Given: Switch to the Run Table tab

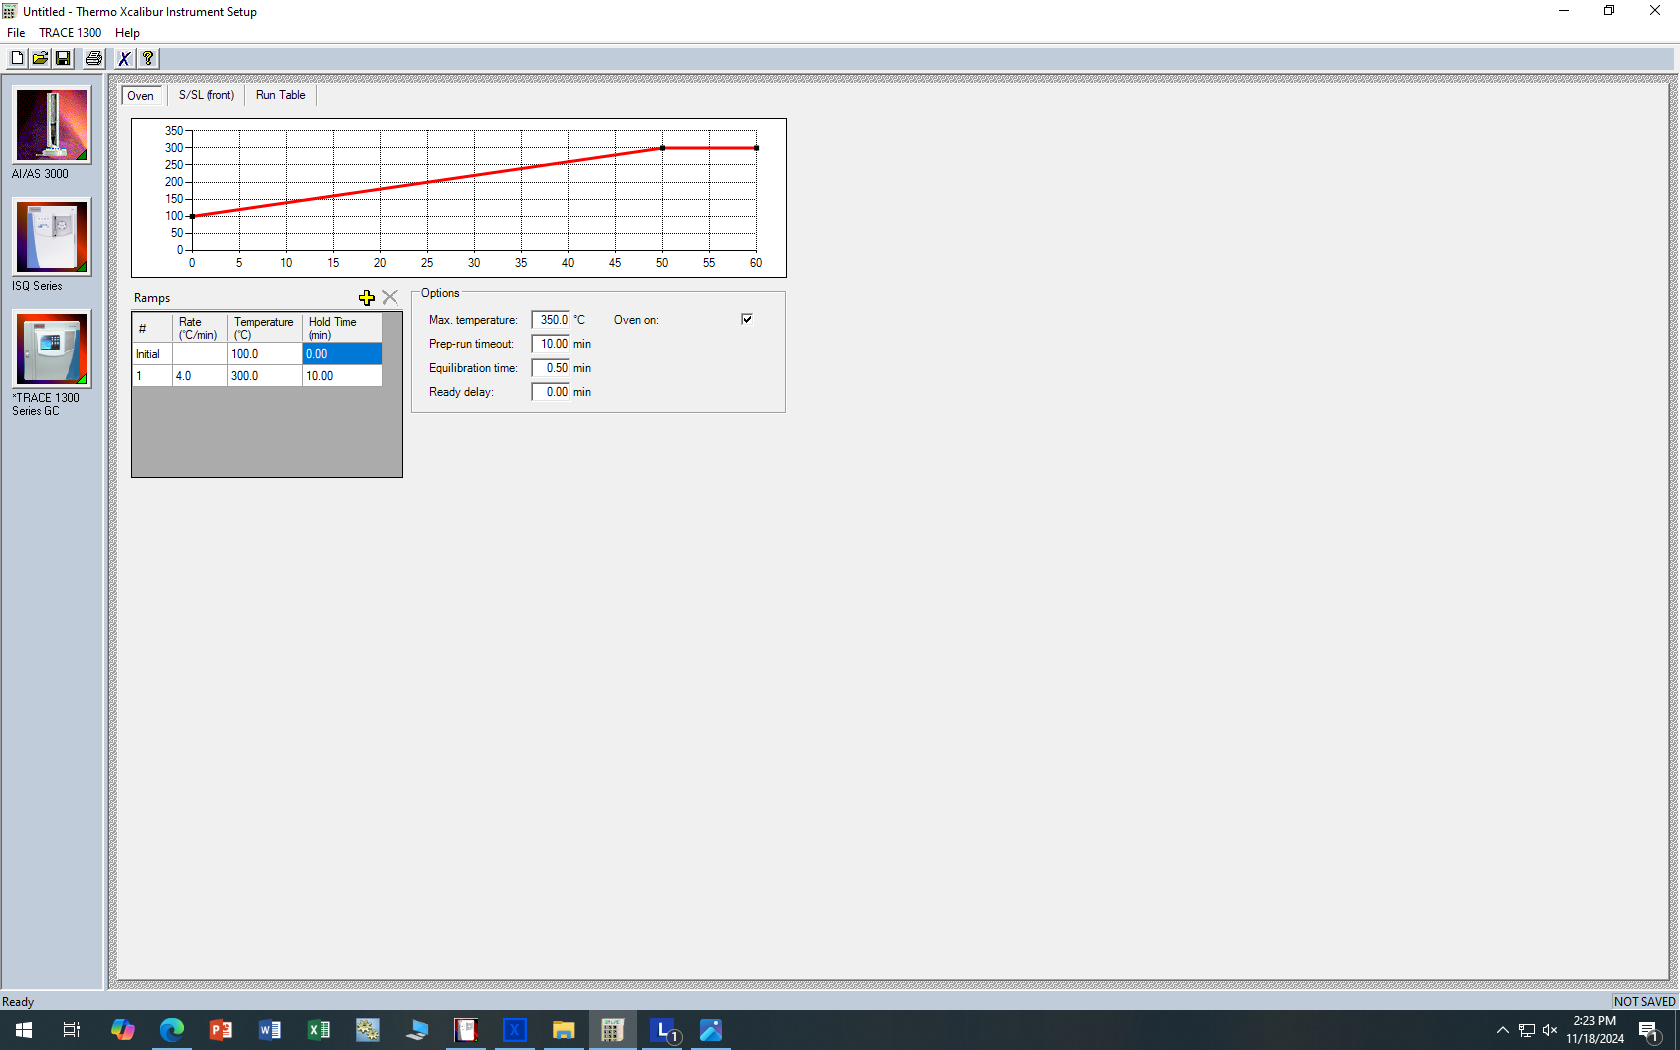Looking at the screenshot, I should pyautogui.click(x=281, y=95).
